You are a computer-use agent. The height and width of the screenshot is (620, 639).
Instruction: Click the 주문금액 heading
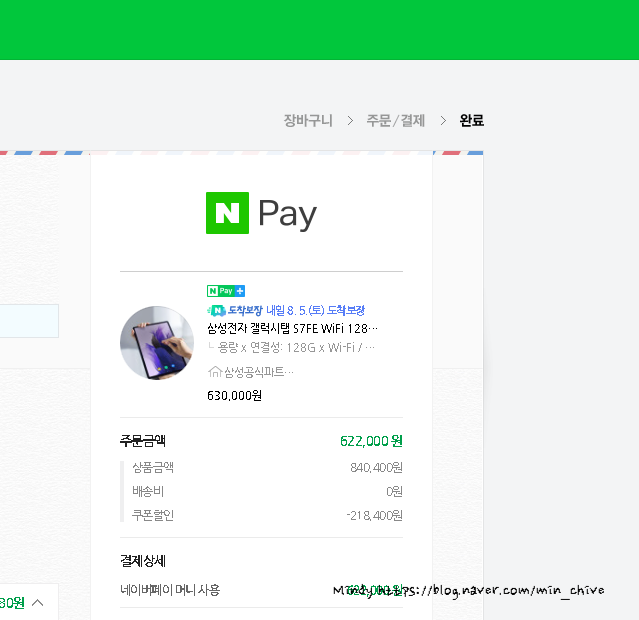(143, 441)
